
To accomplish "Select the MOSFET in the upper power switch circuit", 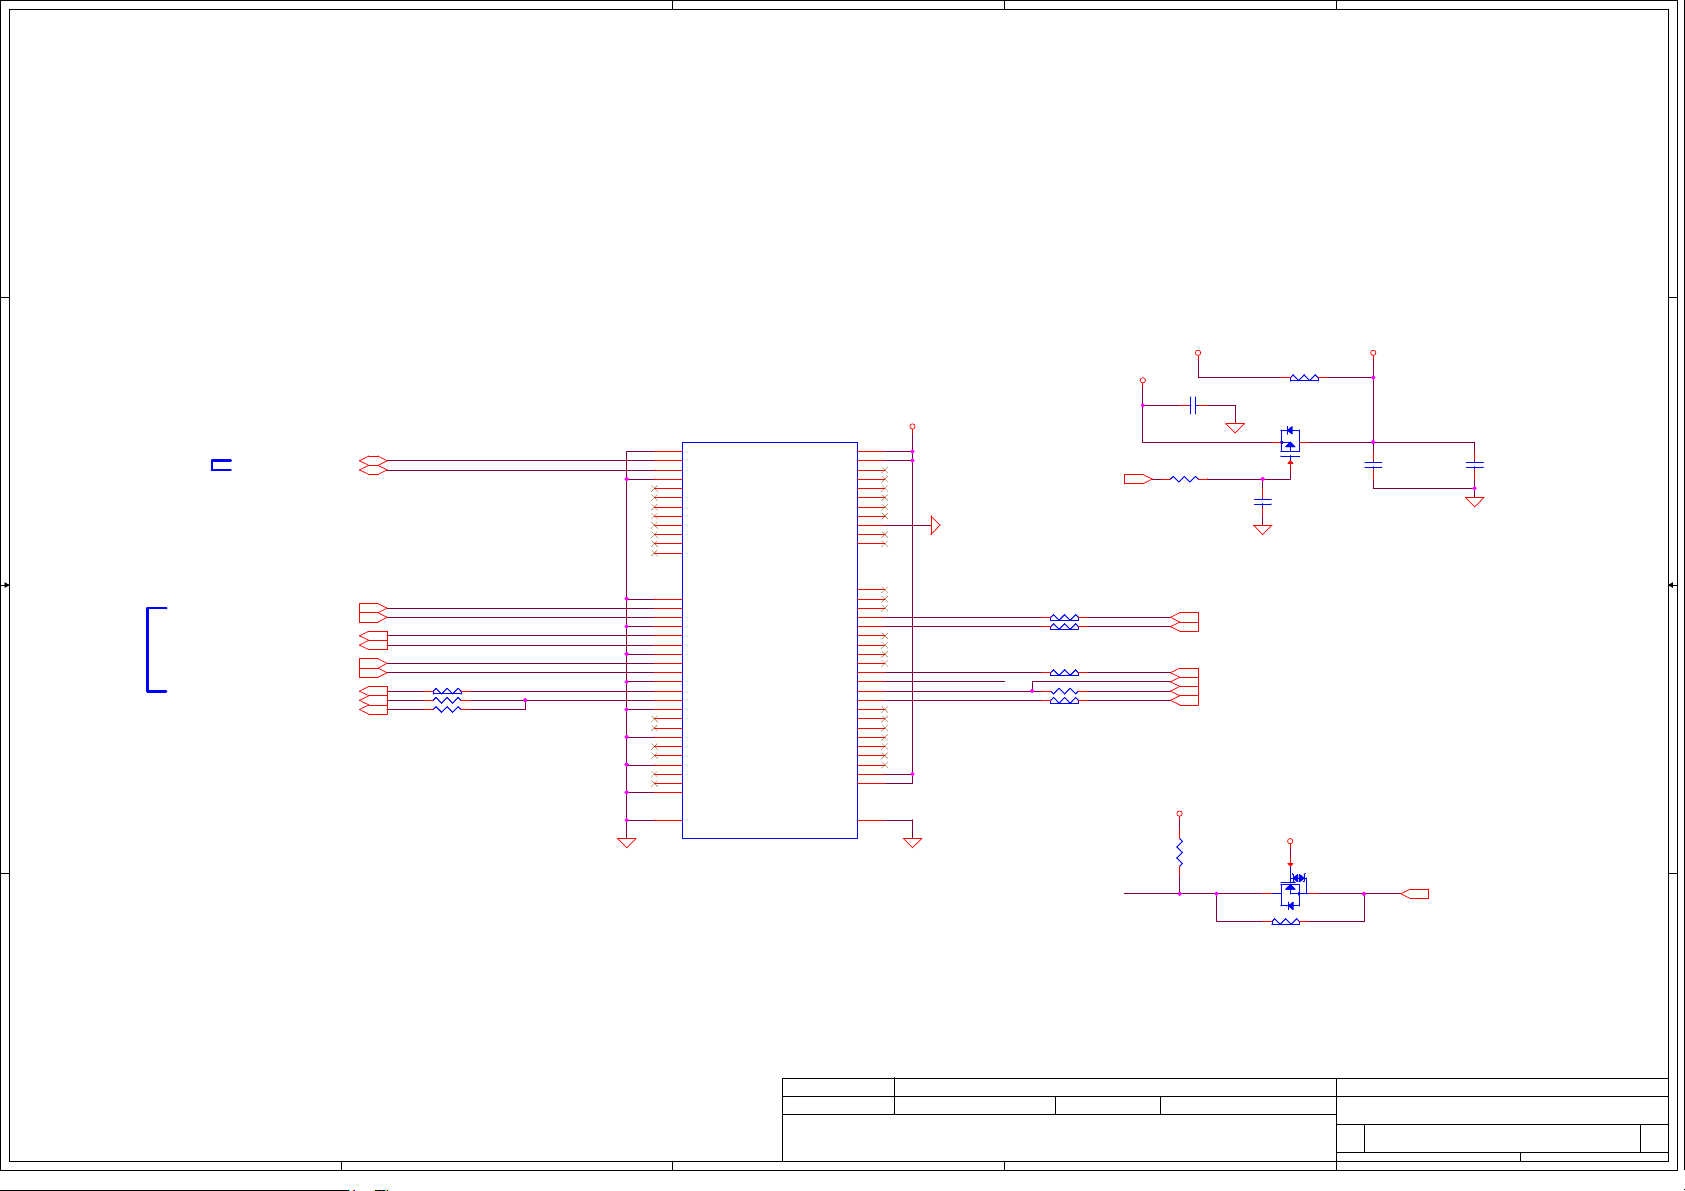I will pyautogui.click(x=1290, y=442).
